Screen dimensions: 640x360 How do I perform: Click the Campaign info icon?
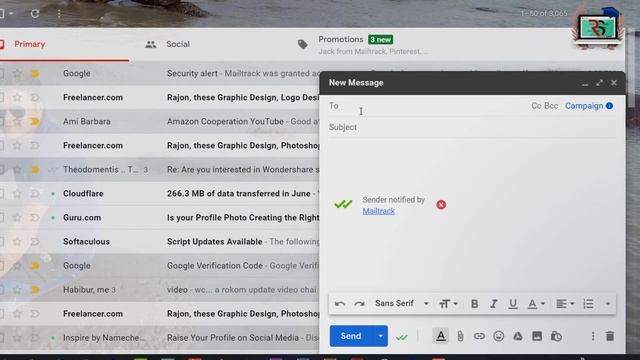(x=609, y=106)
